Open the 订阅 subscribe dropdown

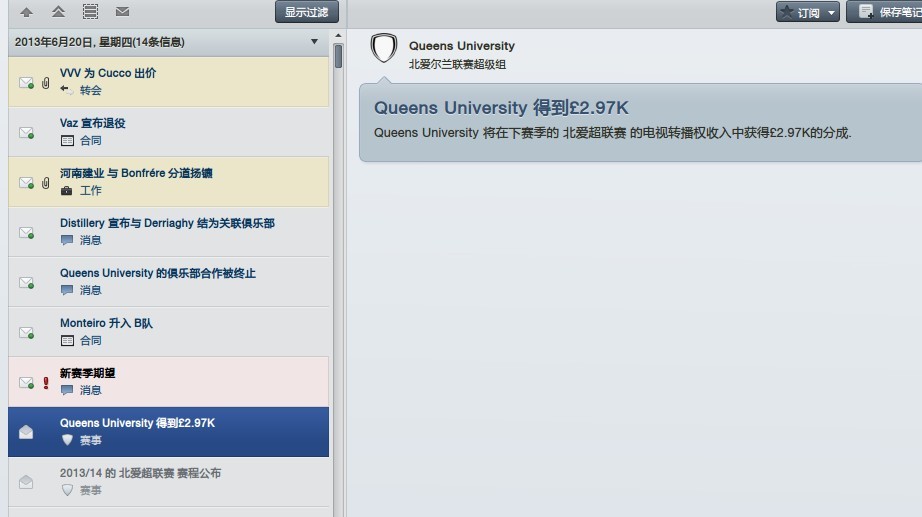pos(807,12)
